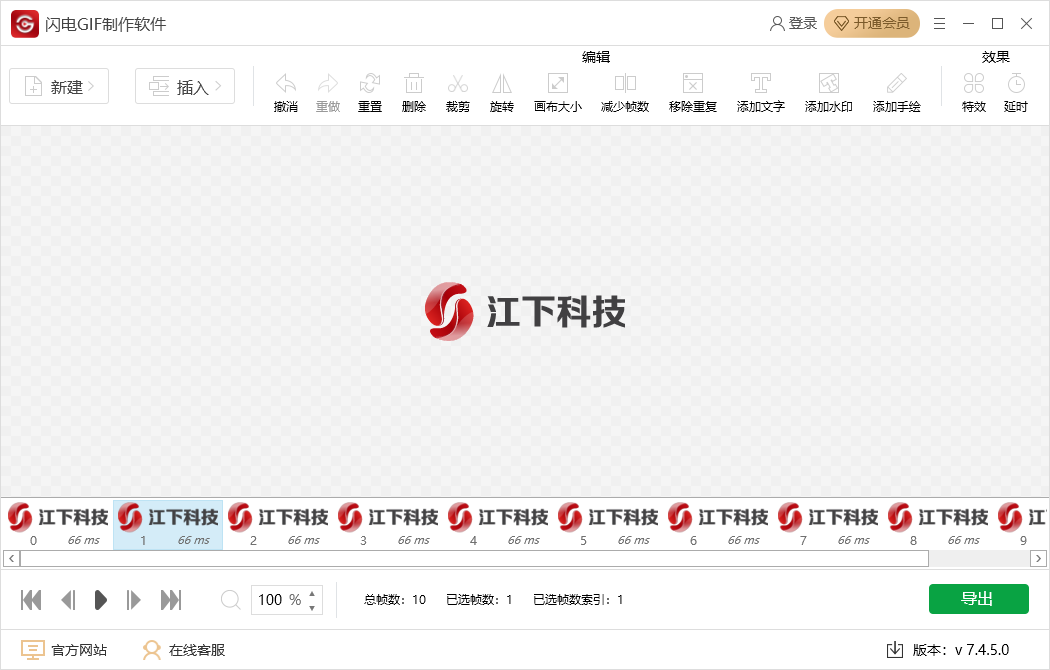
Task: Click the app logo in title bar
Action: click(25, 24)
